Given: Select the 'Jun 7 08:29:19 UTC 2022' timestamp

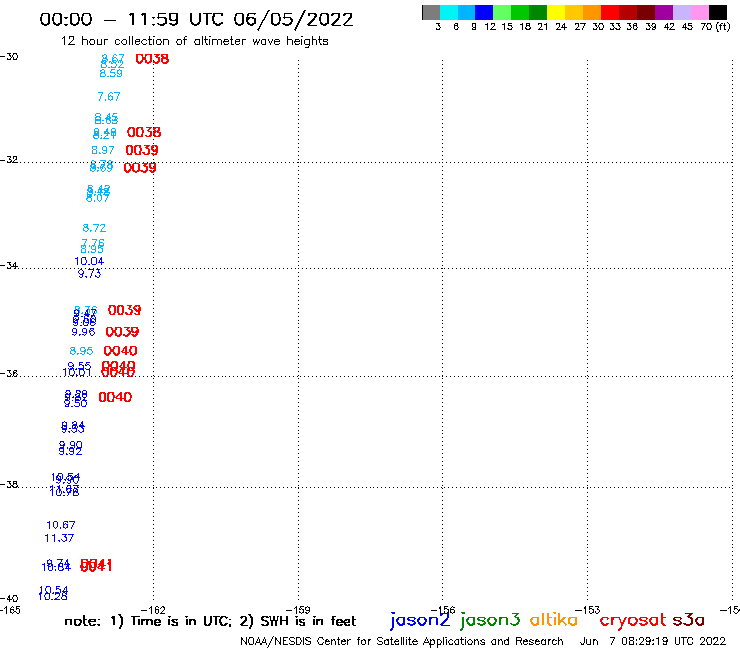Looking at the screenshot, I should click(653, 641).
